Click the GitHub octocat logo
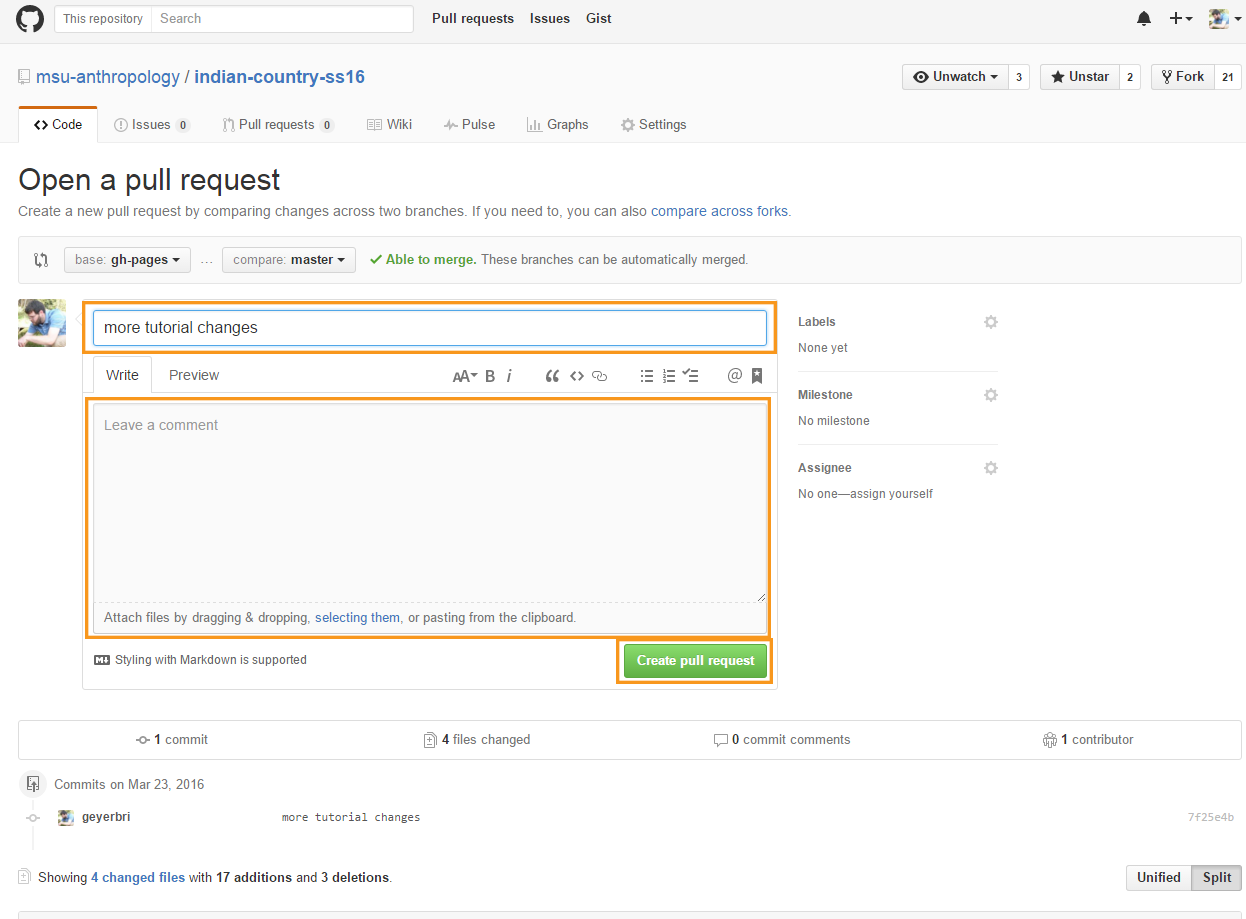The image size is (1246, 919). point(30,19)
